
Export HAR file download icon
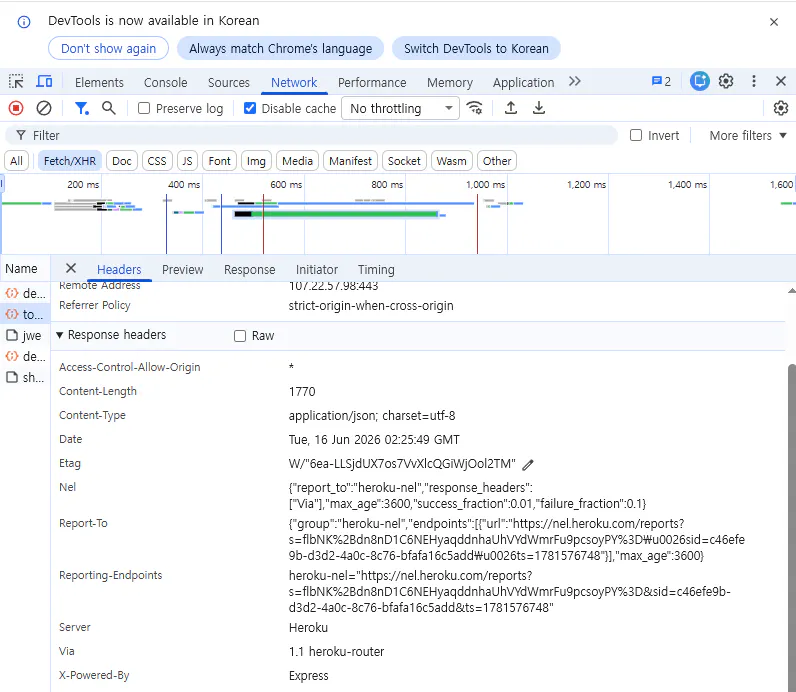tap(539, 108)
